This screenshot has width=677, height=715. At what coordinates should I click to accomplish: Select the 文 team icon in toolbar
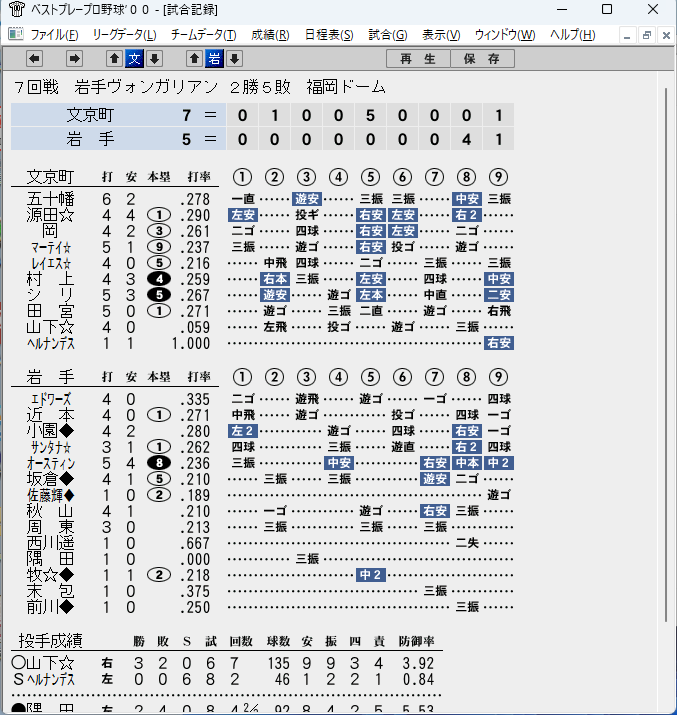coord(134,58)
